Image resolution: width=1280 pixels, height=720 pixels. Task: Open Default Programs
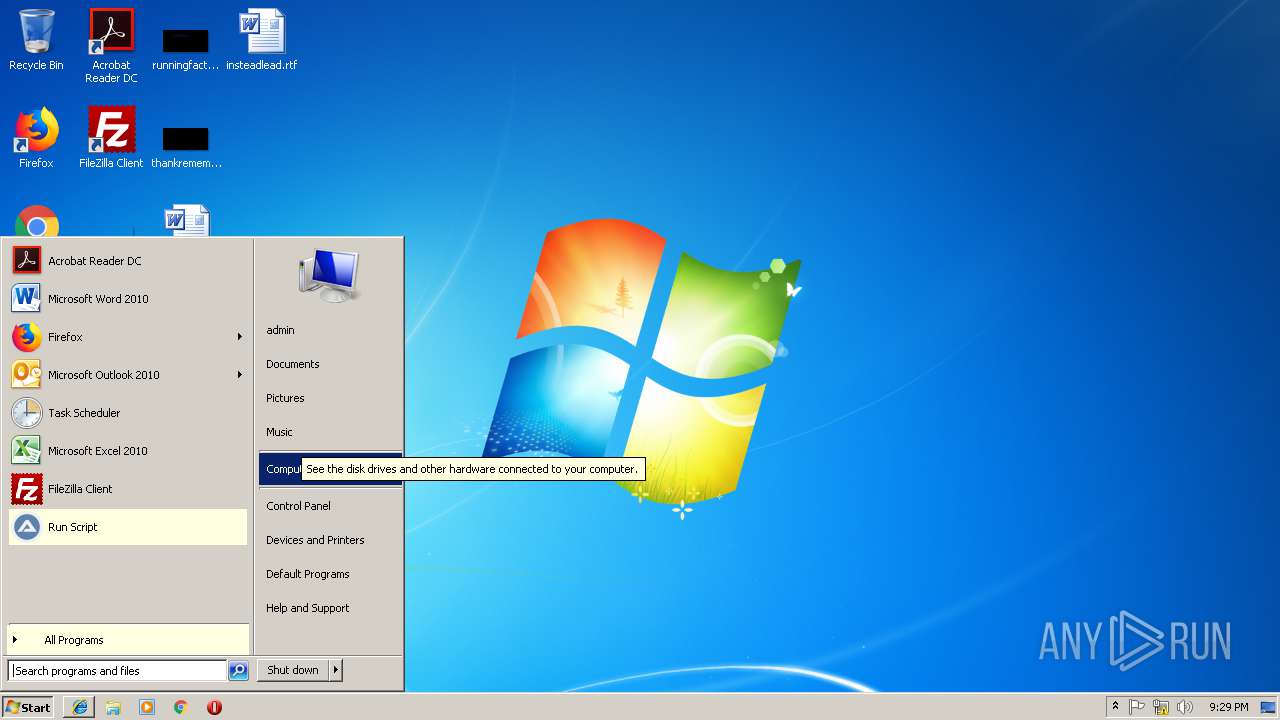coord(330,574)
